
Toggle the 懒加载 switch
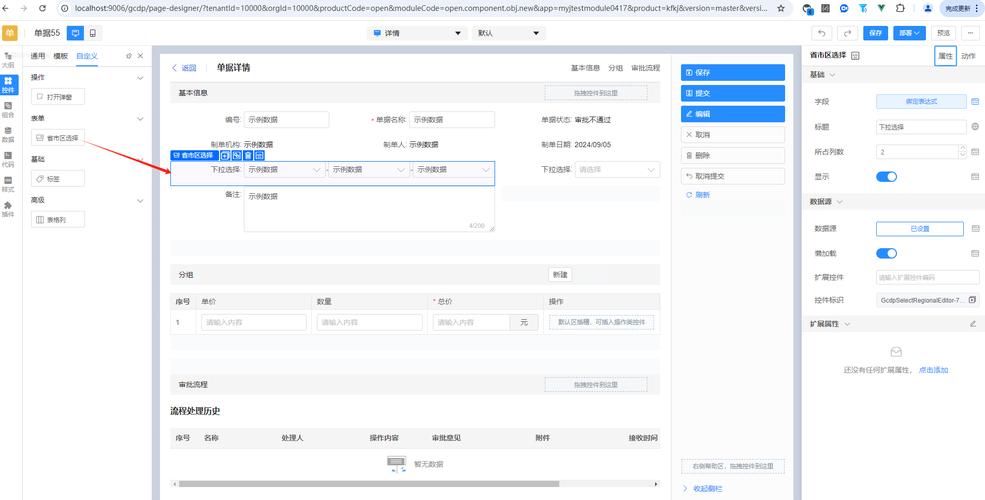pos(886,253)
